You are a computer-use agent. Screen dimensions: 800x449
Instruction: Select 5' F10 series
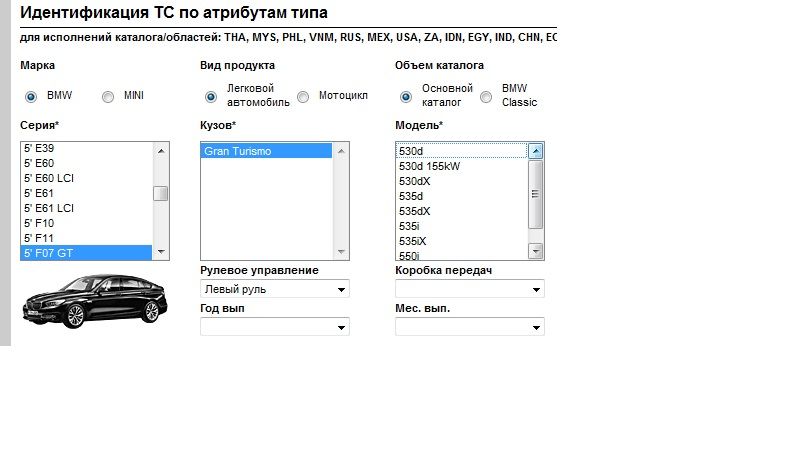pos(86,223)
